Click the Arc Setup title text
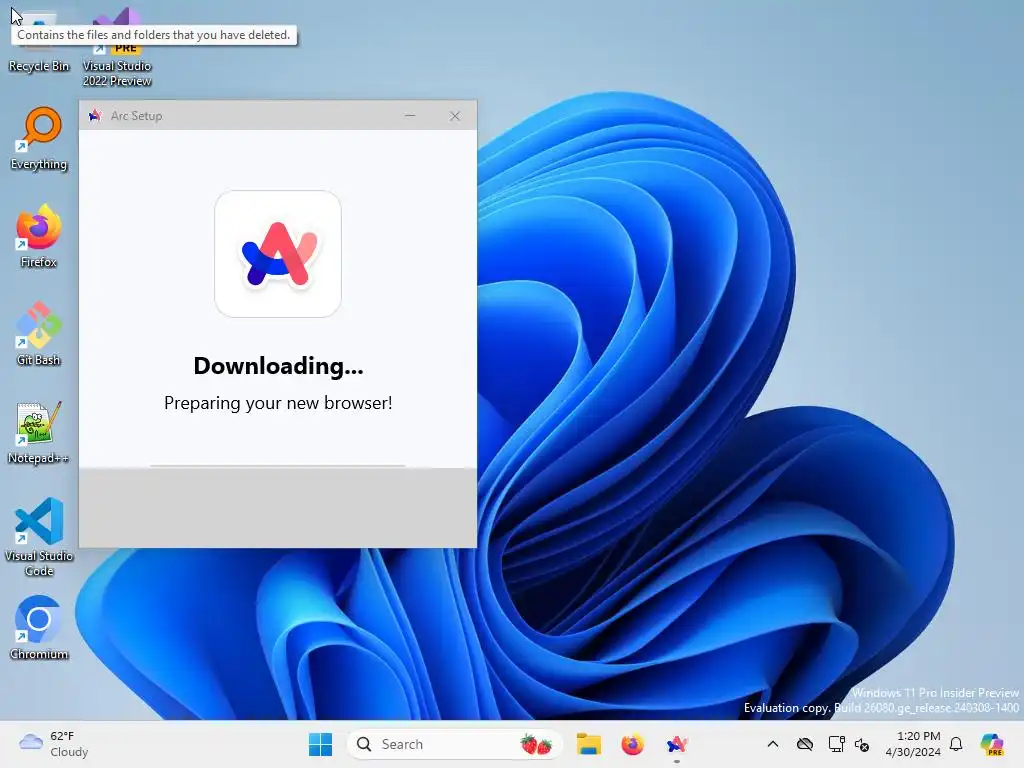The image size is (1024, 768). click(136, 116)
